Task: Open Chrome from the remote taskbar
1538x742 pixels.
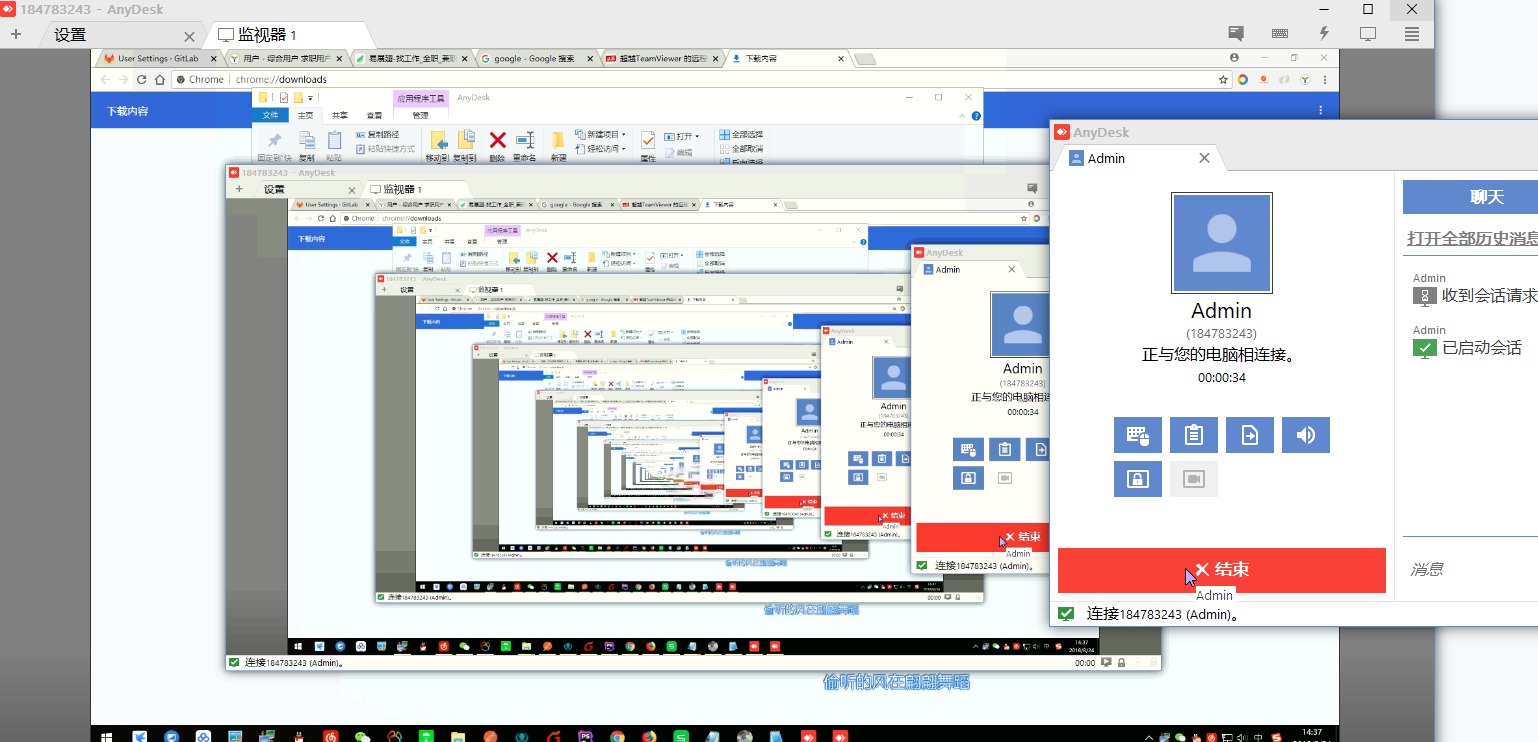Action: [617, 737]
